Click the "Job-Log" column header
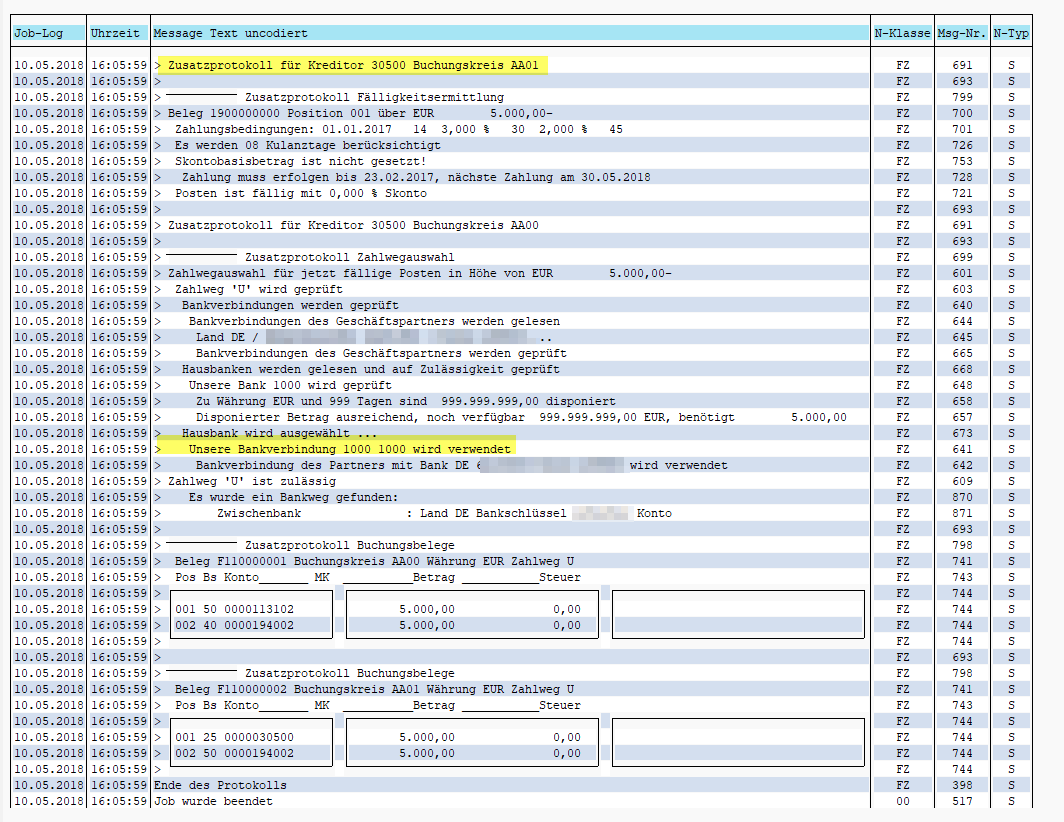Screen dimensions: 1064x822 pos(38,33)
